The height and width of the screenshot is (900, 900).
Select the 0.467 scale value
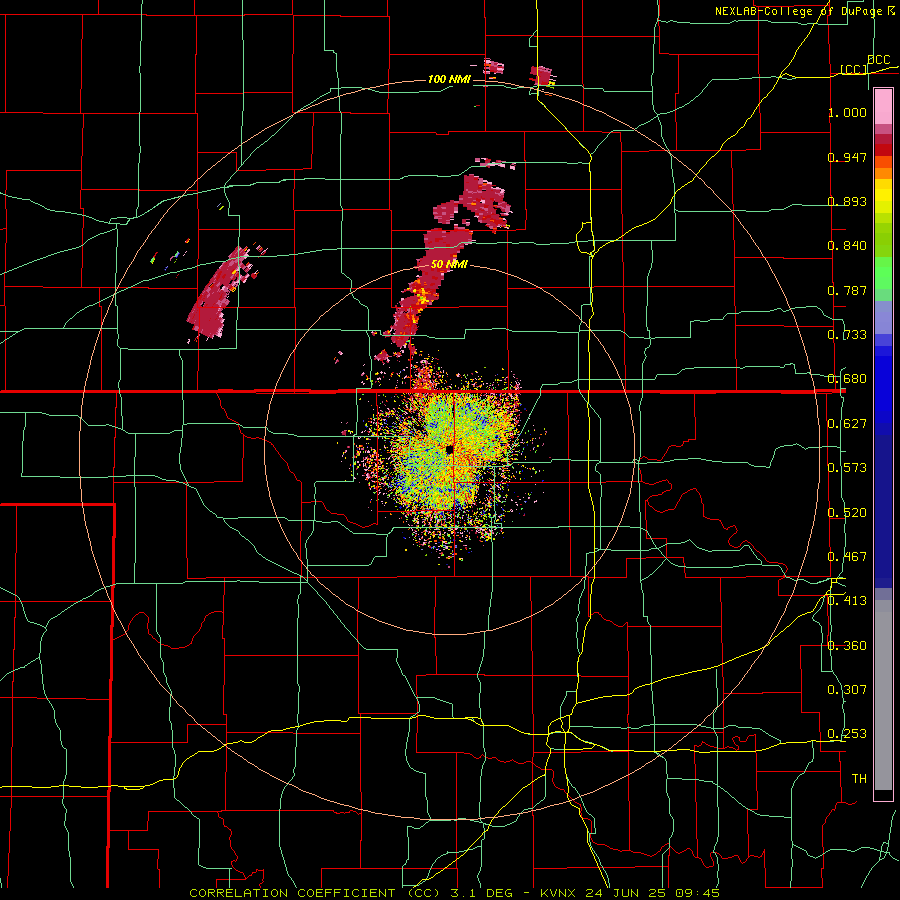click(847, 557)
